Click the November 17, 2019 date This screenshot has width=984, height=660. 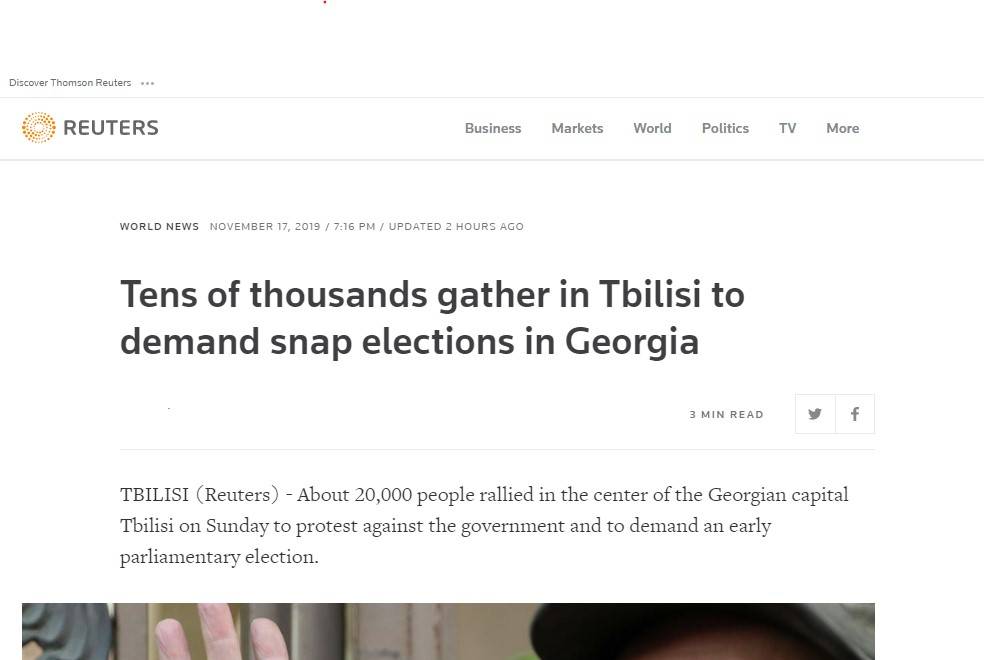(x=265, y=227)
